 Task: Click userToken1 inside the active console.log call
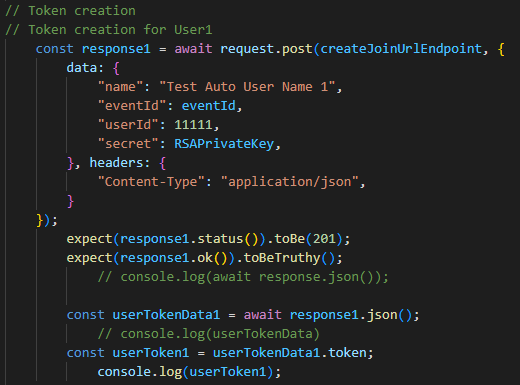click(228, 372)
